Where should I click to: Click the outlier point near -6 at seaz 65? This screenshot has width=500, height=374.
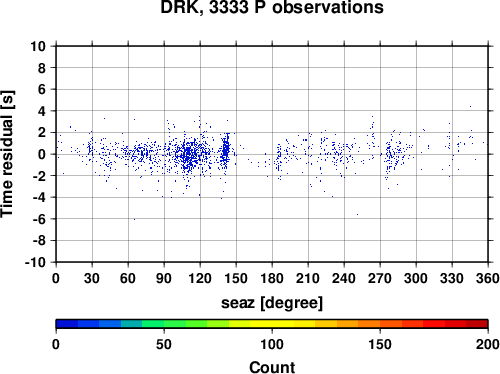click(x=134, y=219)
